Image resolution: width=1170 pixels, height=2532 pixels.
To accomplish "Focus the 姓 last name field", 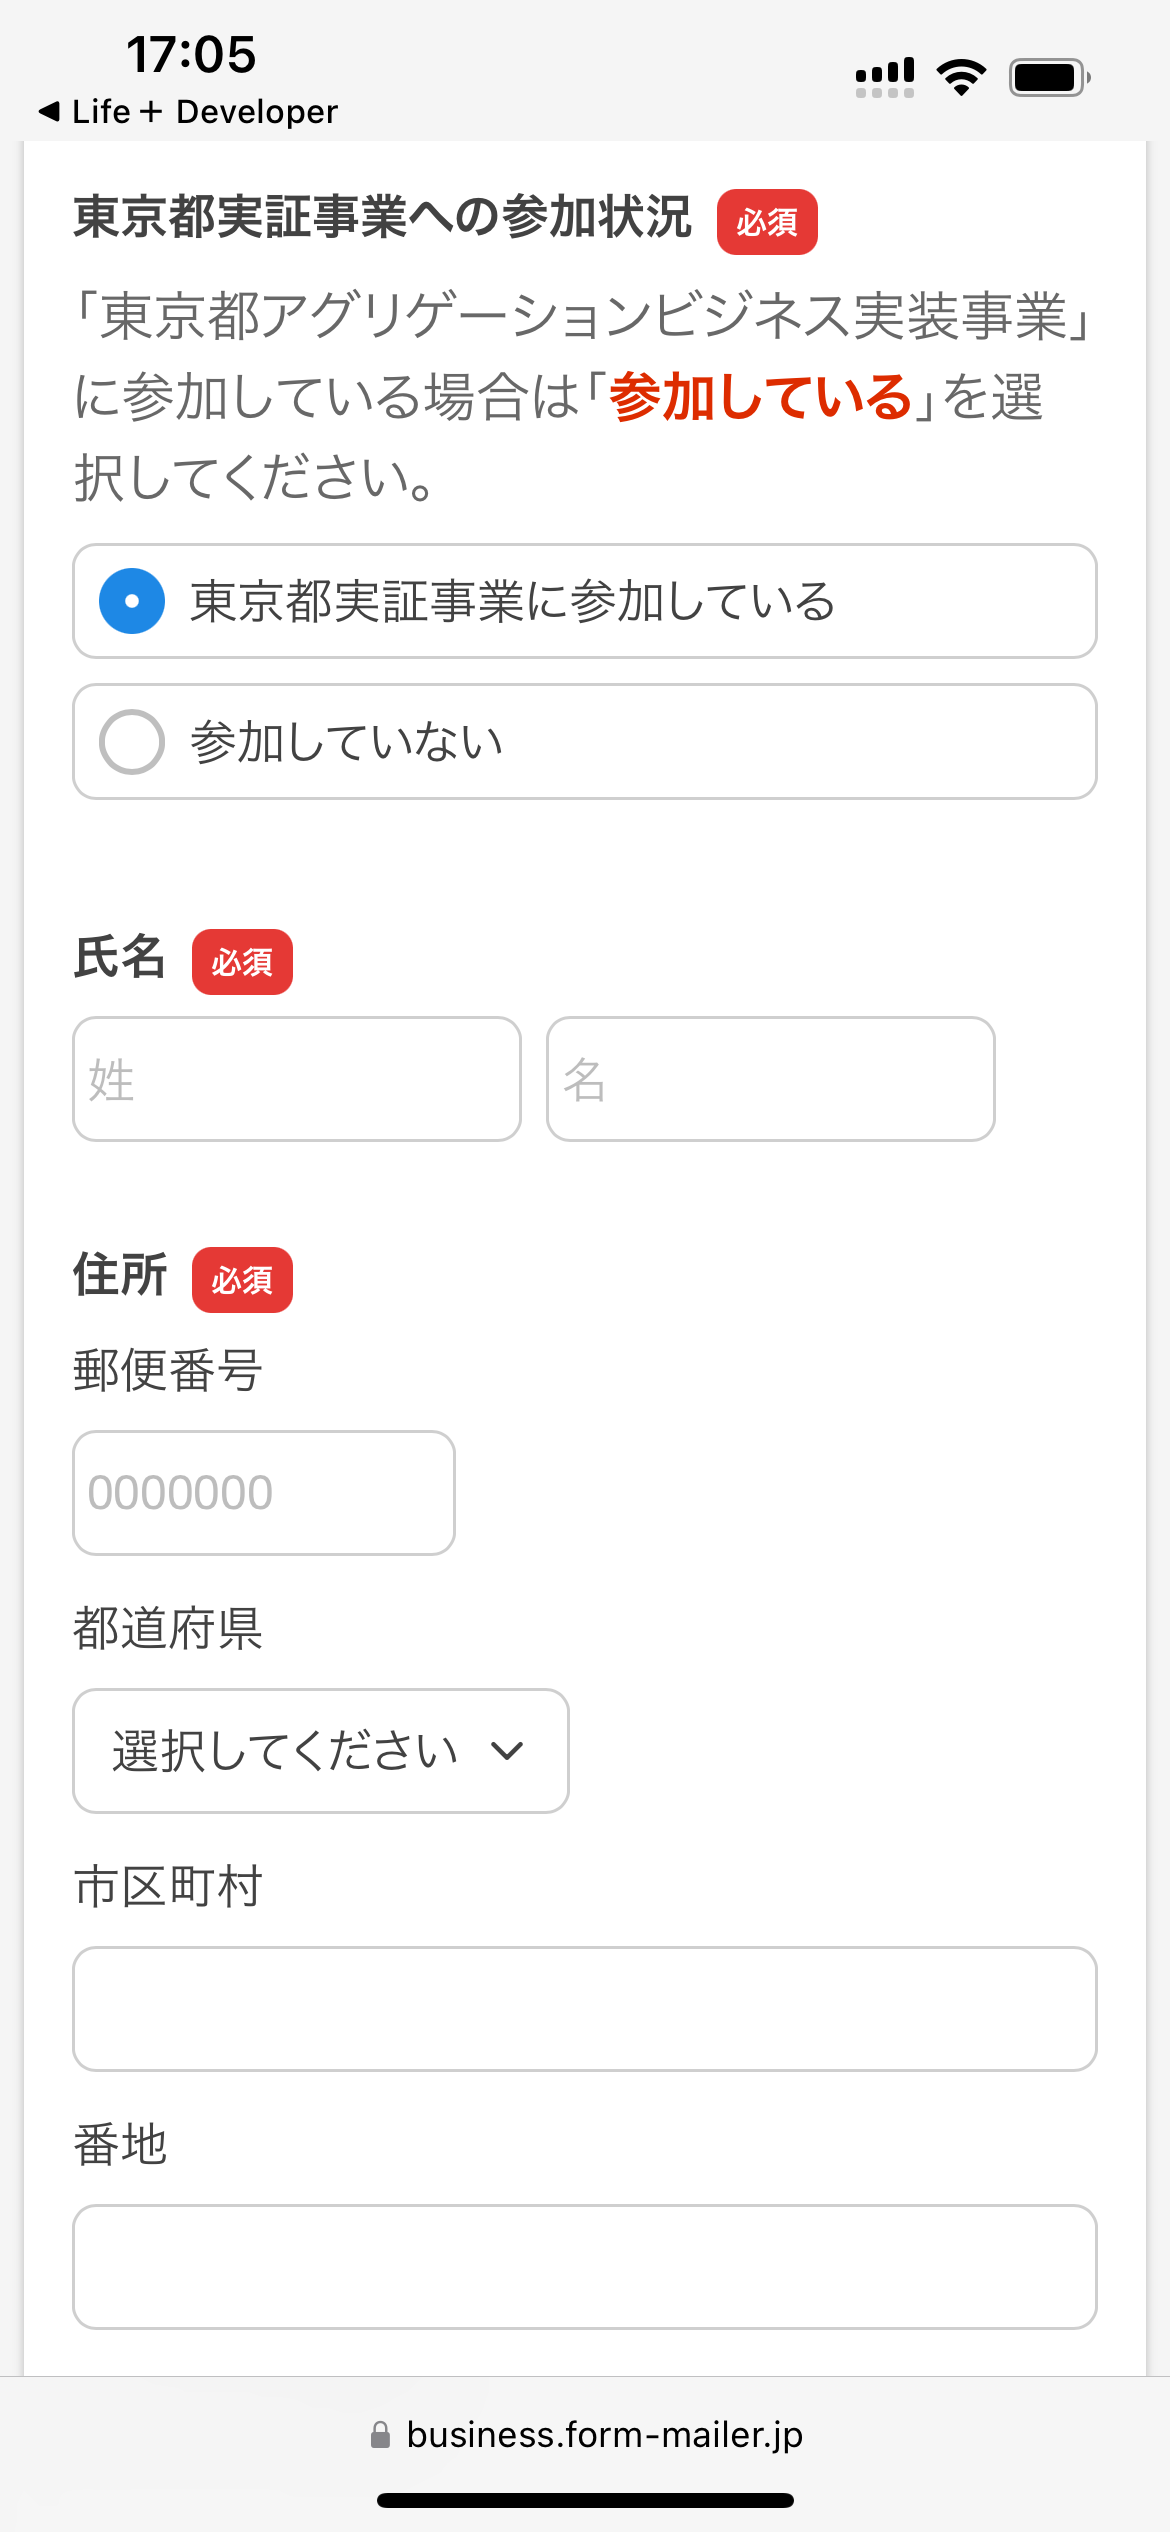I will pyautogui.click(x=297, y=1079).
